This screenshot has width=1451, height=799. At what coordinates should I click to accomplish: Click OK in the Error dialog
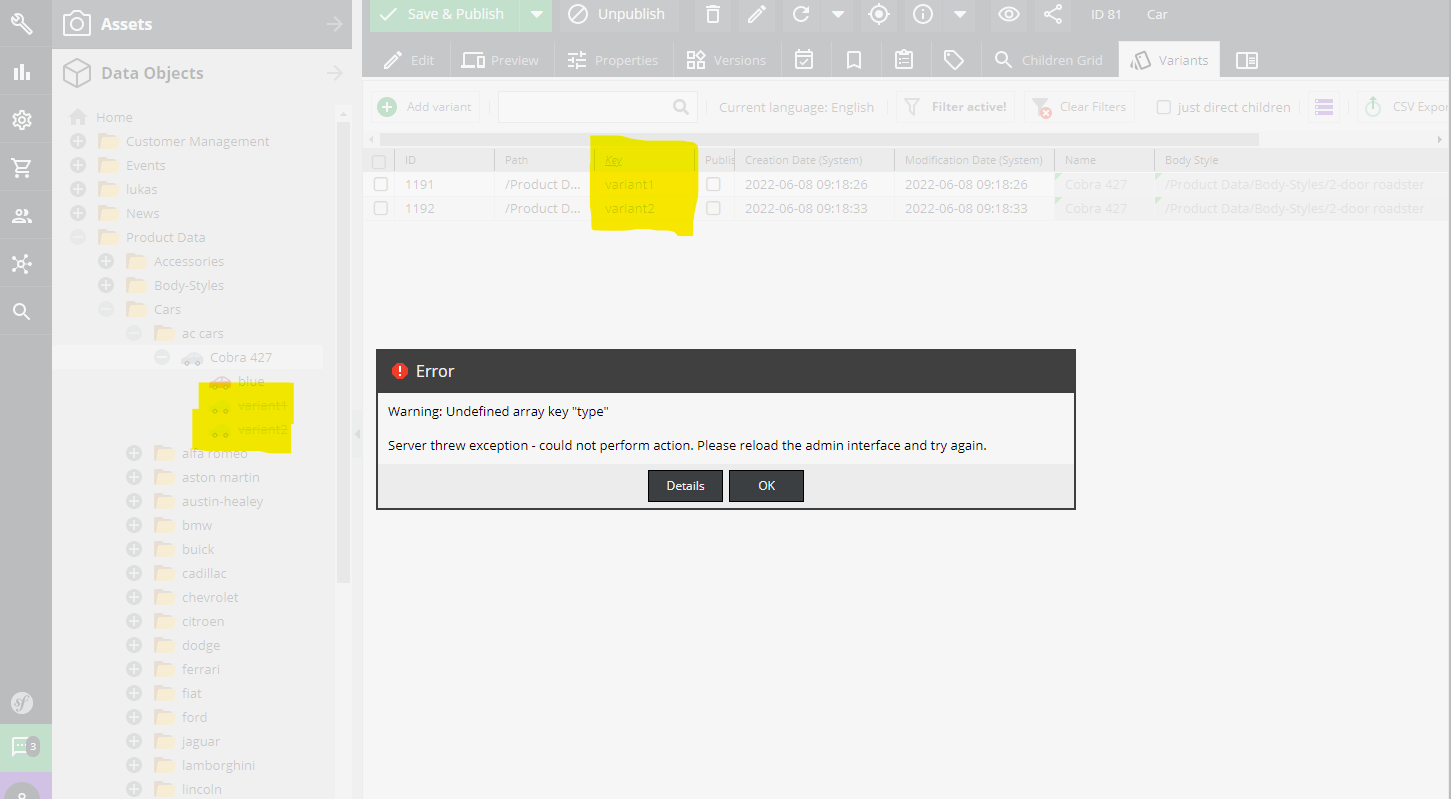tap(766, 486)
